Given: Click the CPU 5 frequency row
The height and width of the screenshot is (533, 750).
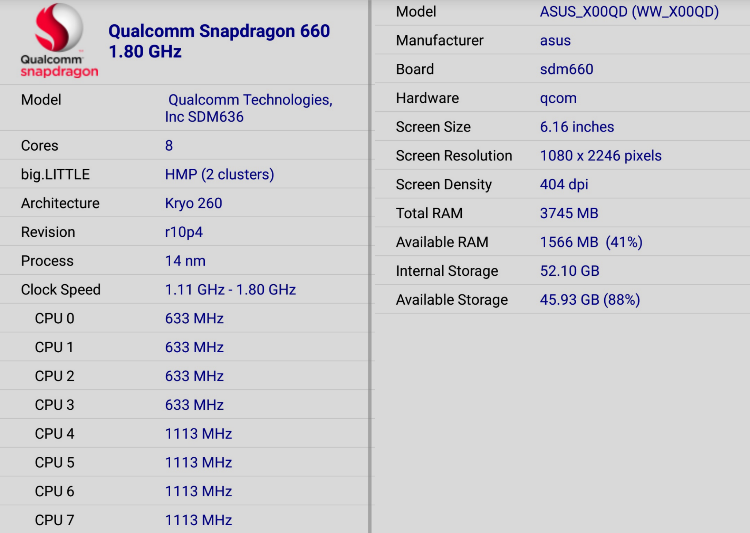Looking at the screenshot, I should tap(186, 462).
